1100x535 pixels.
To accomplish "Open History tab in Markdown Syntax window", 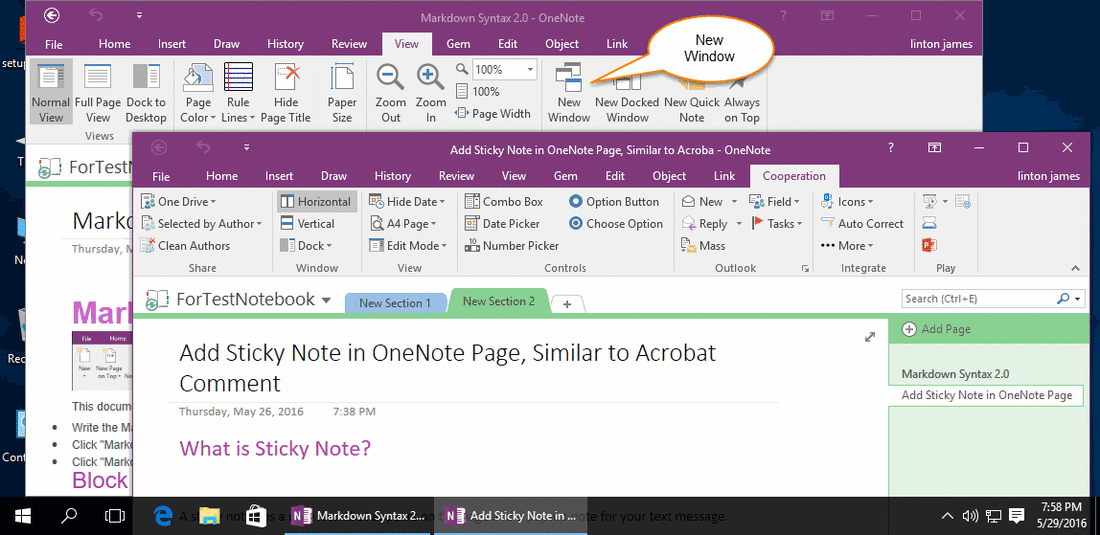I will (285, 43).
